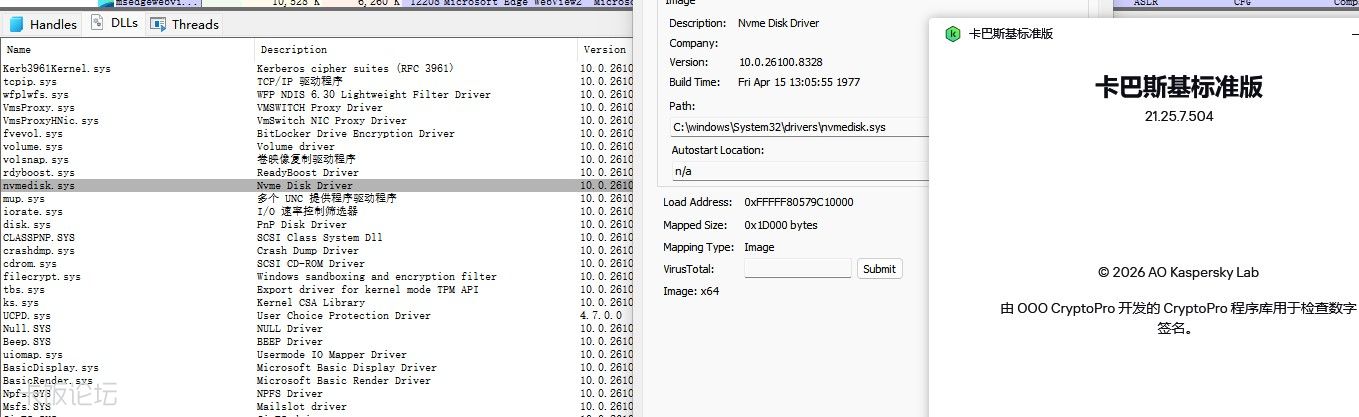Sort list by Description column header
The image size is (1359, 417).
[416, 49]
